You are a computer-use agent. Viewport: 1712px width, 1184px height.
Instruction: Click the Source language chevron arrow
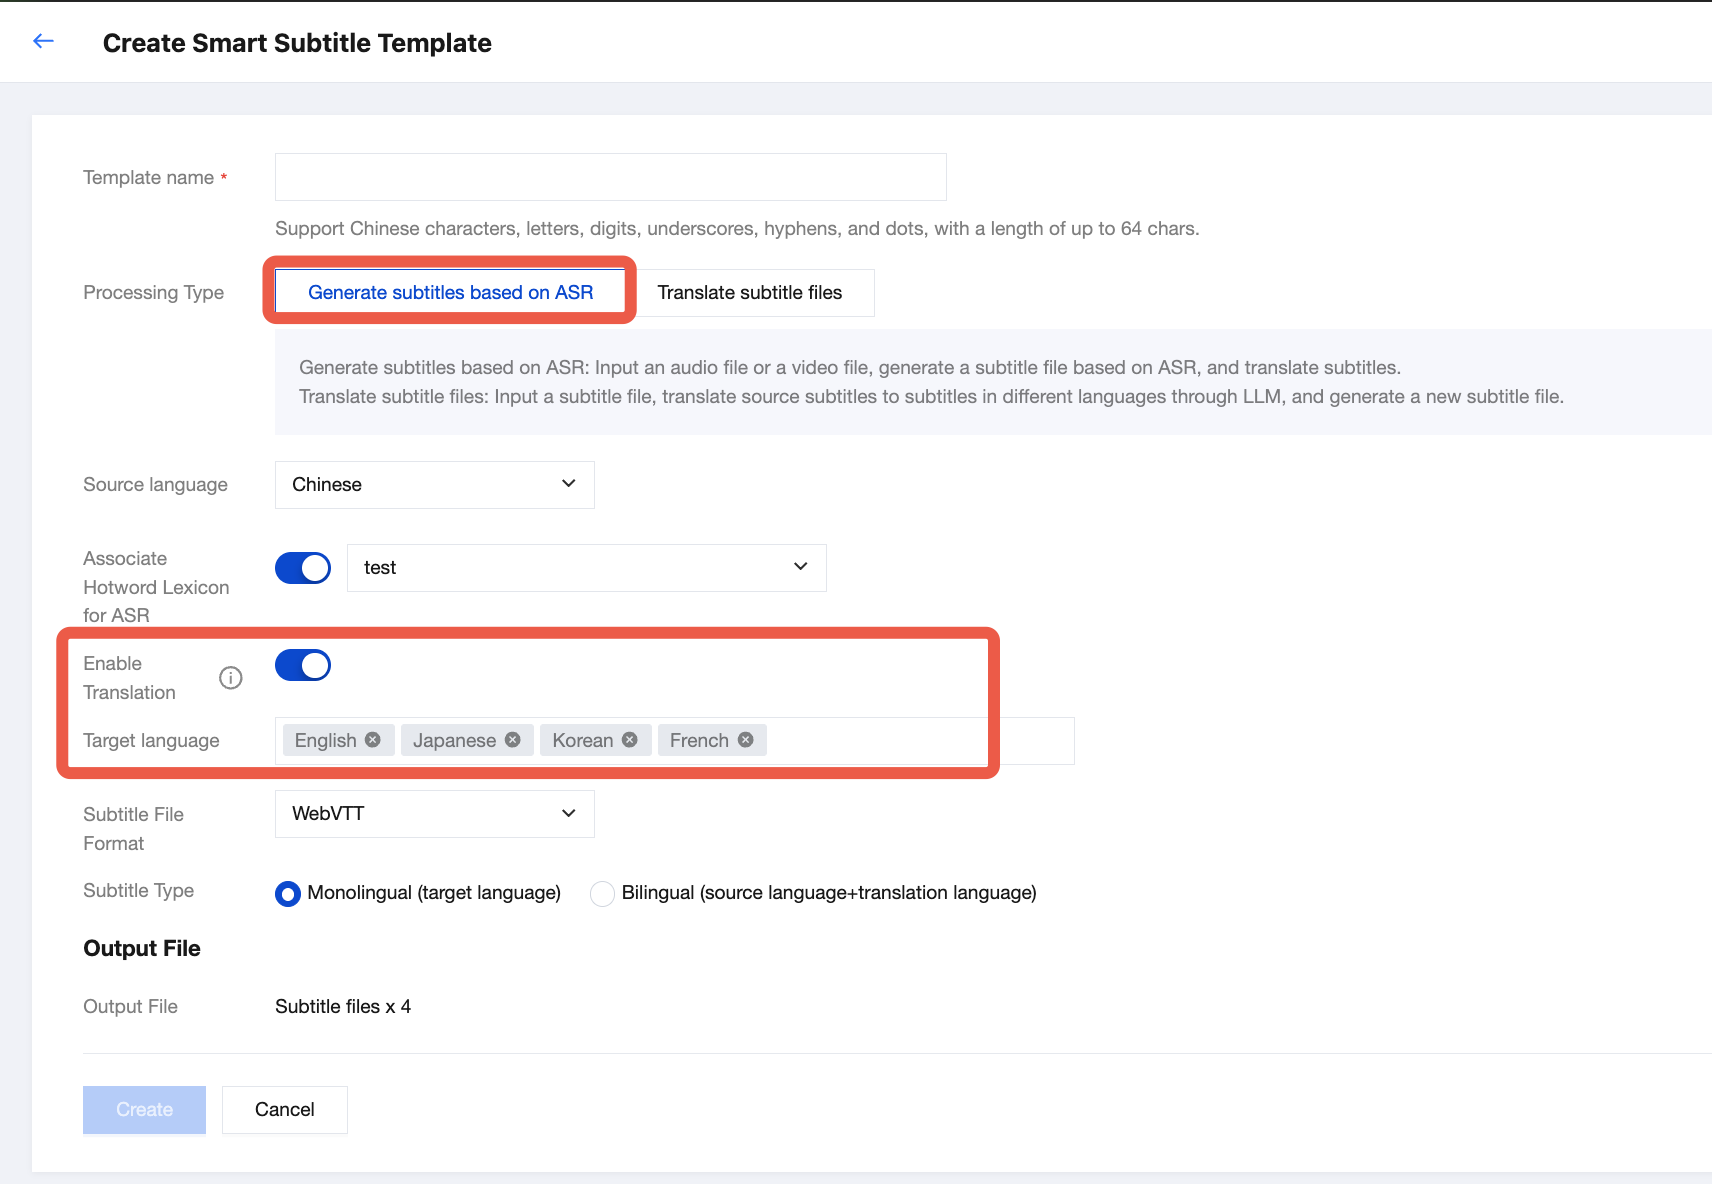569,484
